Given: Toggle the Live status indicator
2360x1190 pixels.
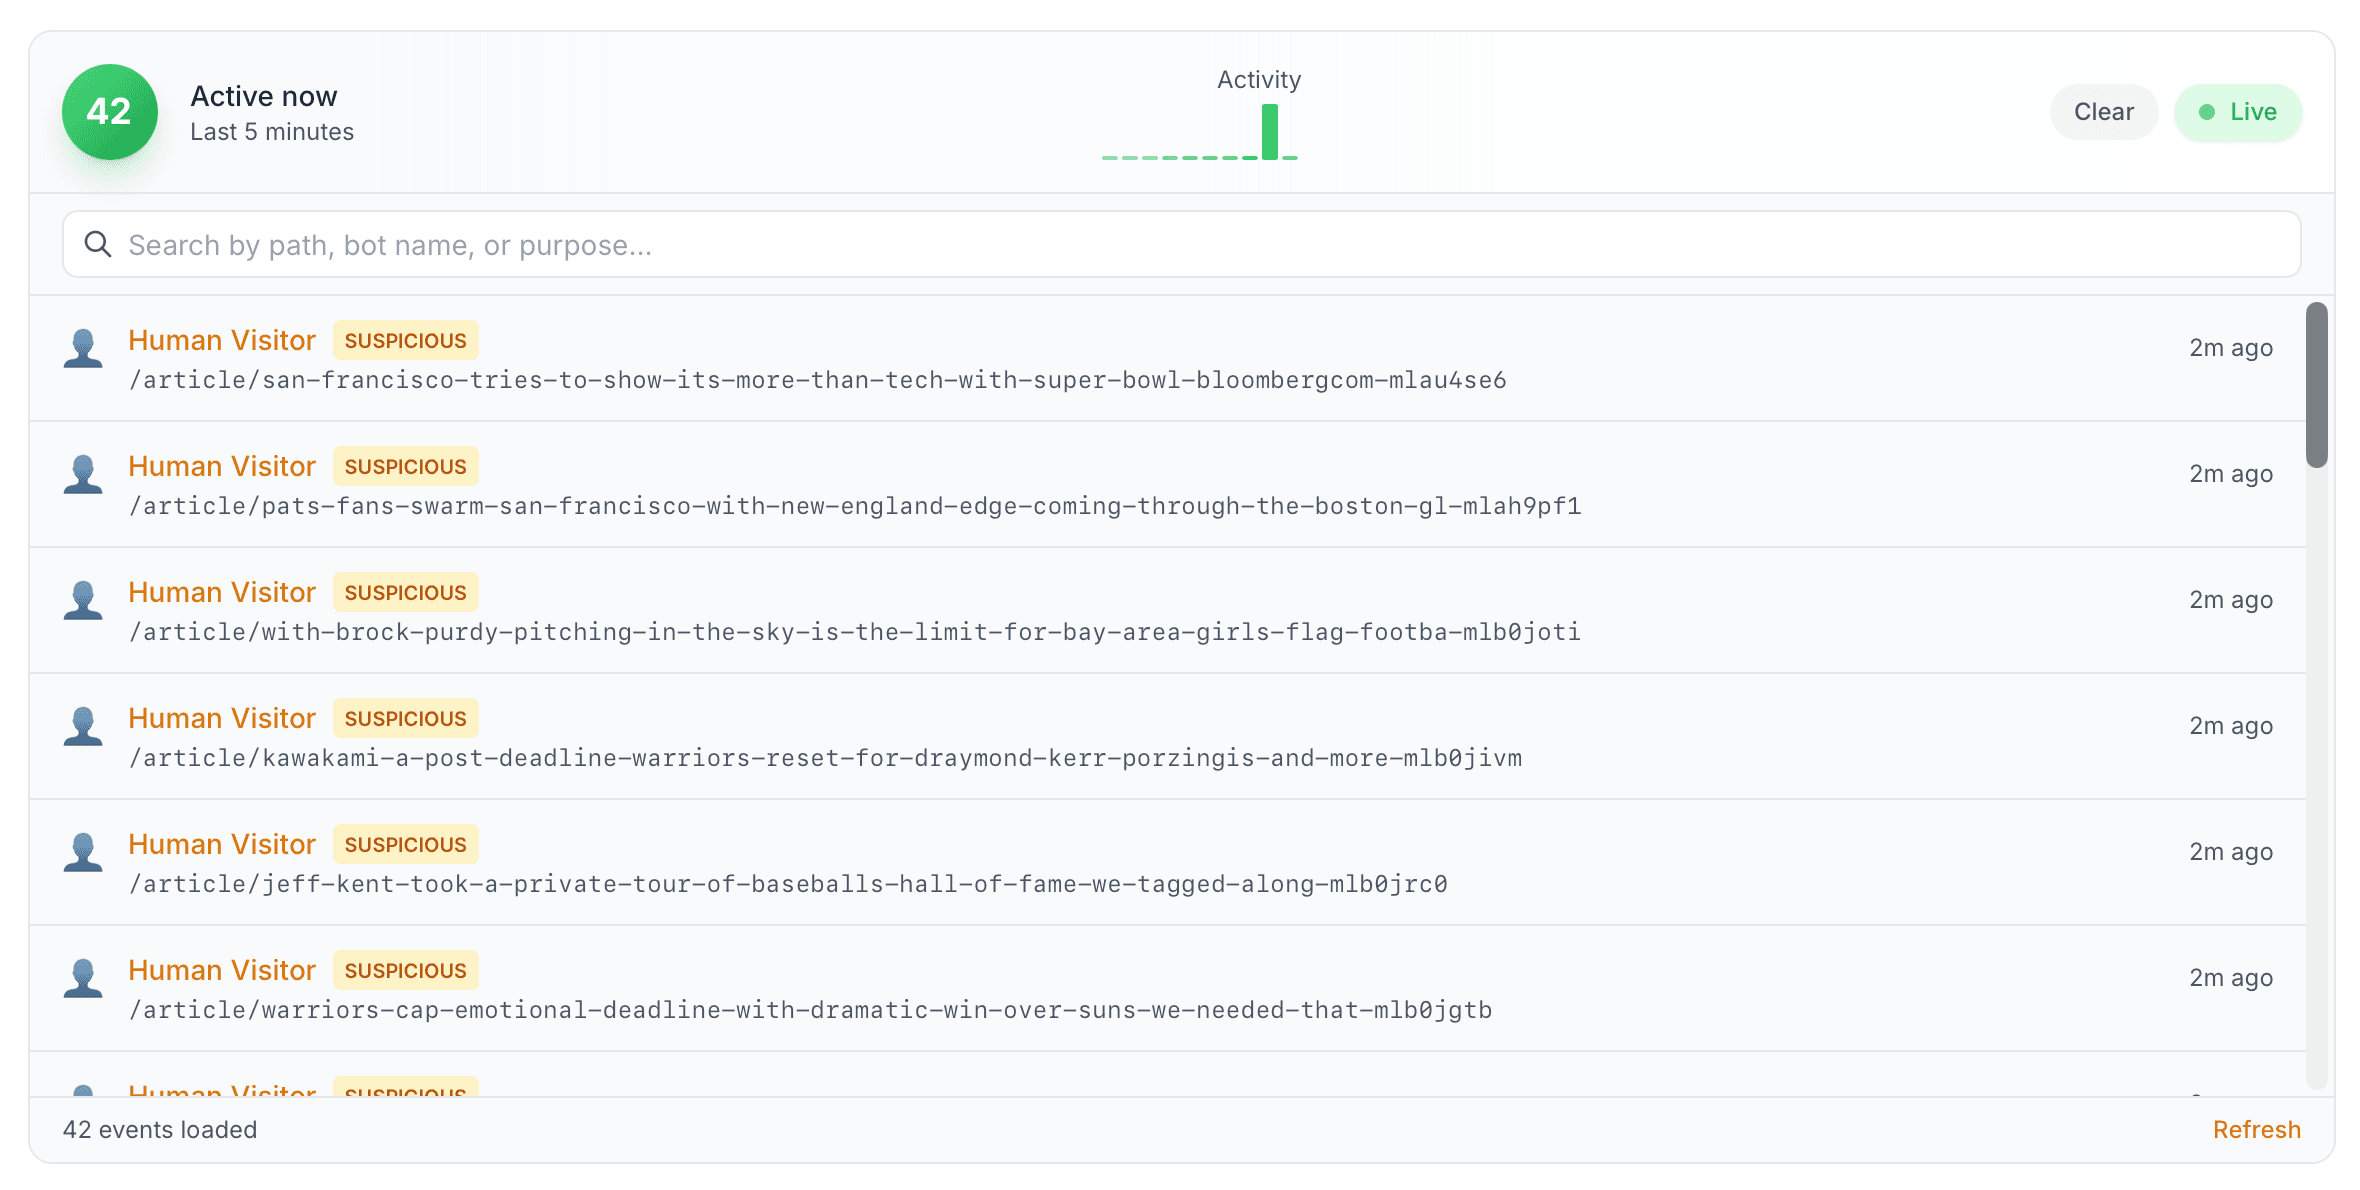Looking at the screenshot, I should pos(2238,112).
